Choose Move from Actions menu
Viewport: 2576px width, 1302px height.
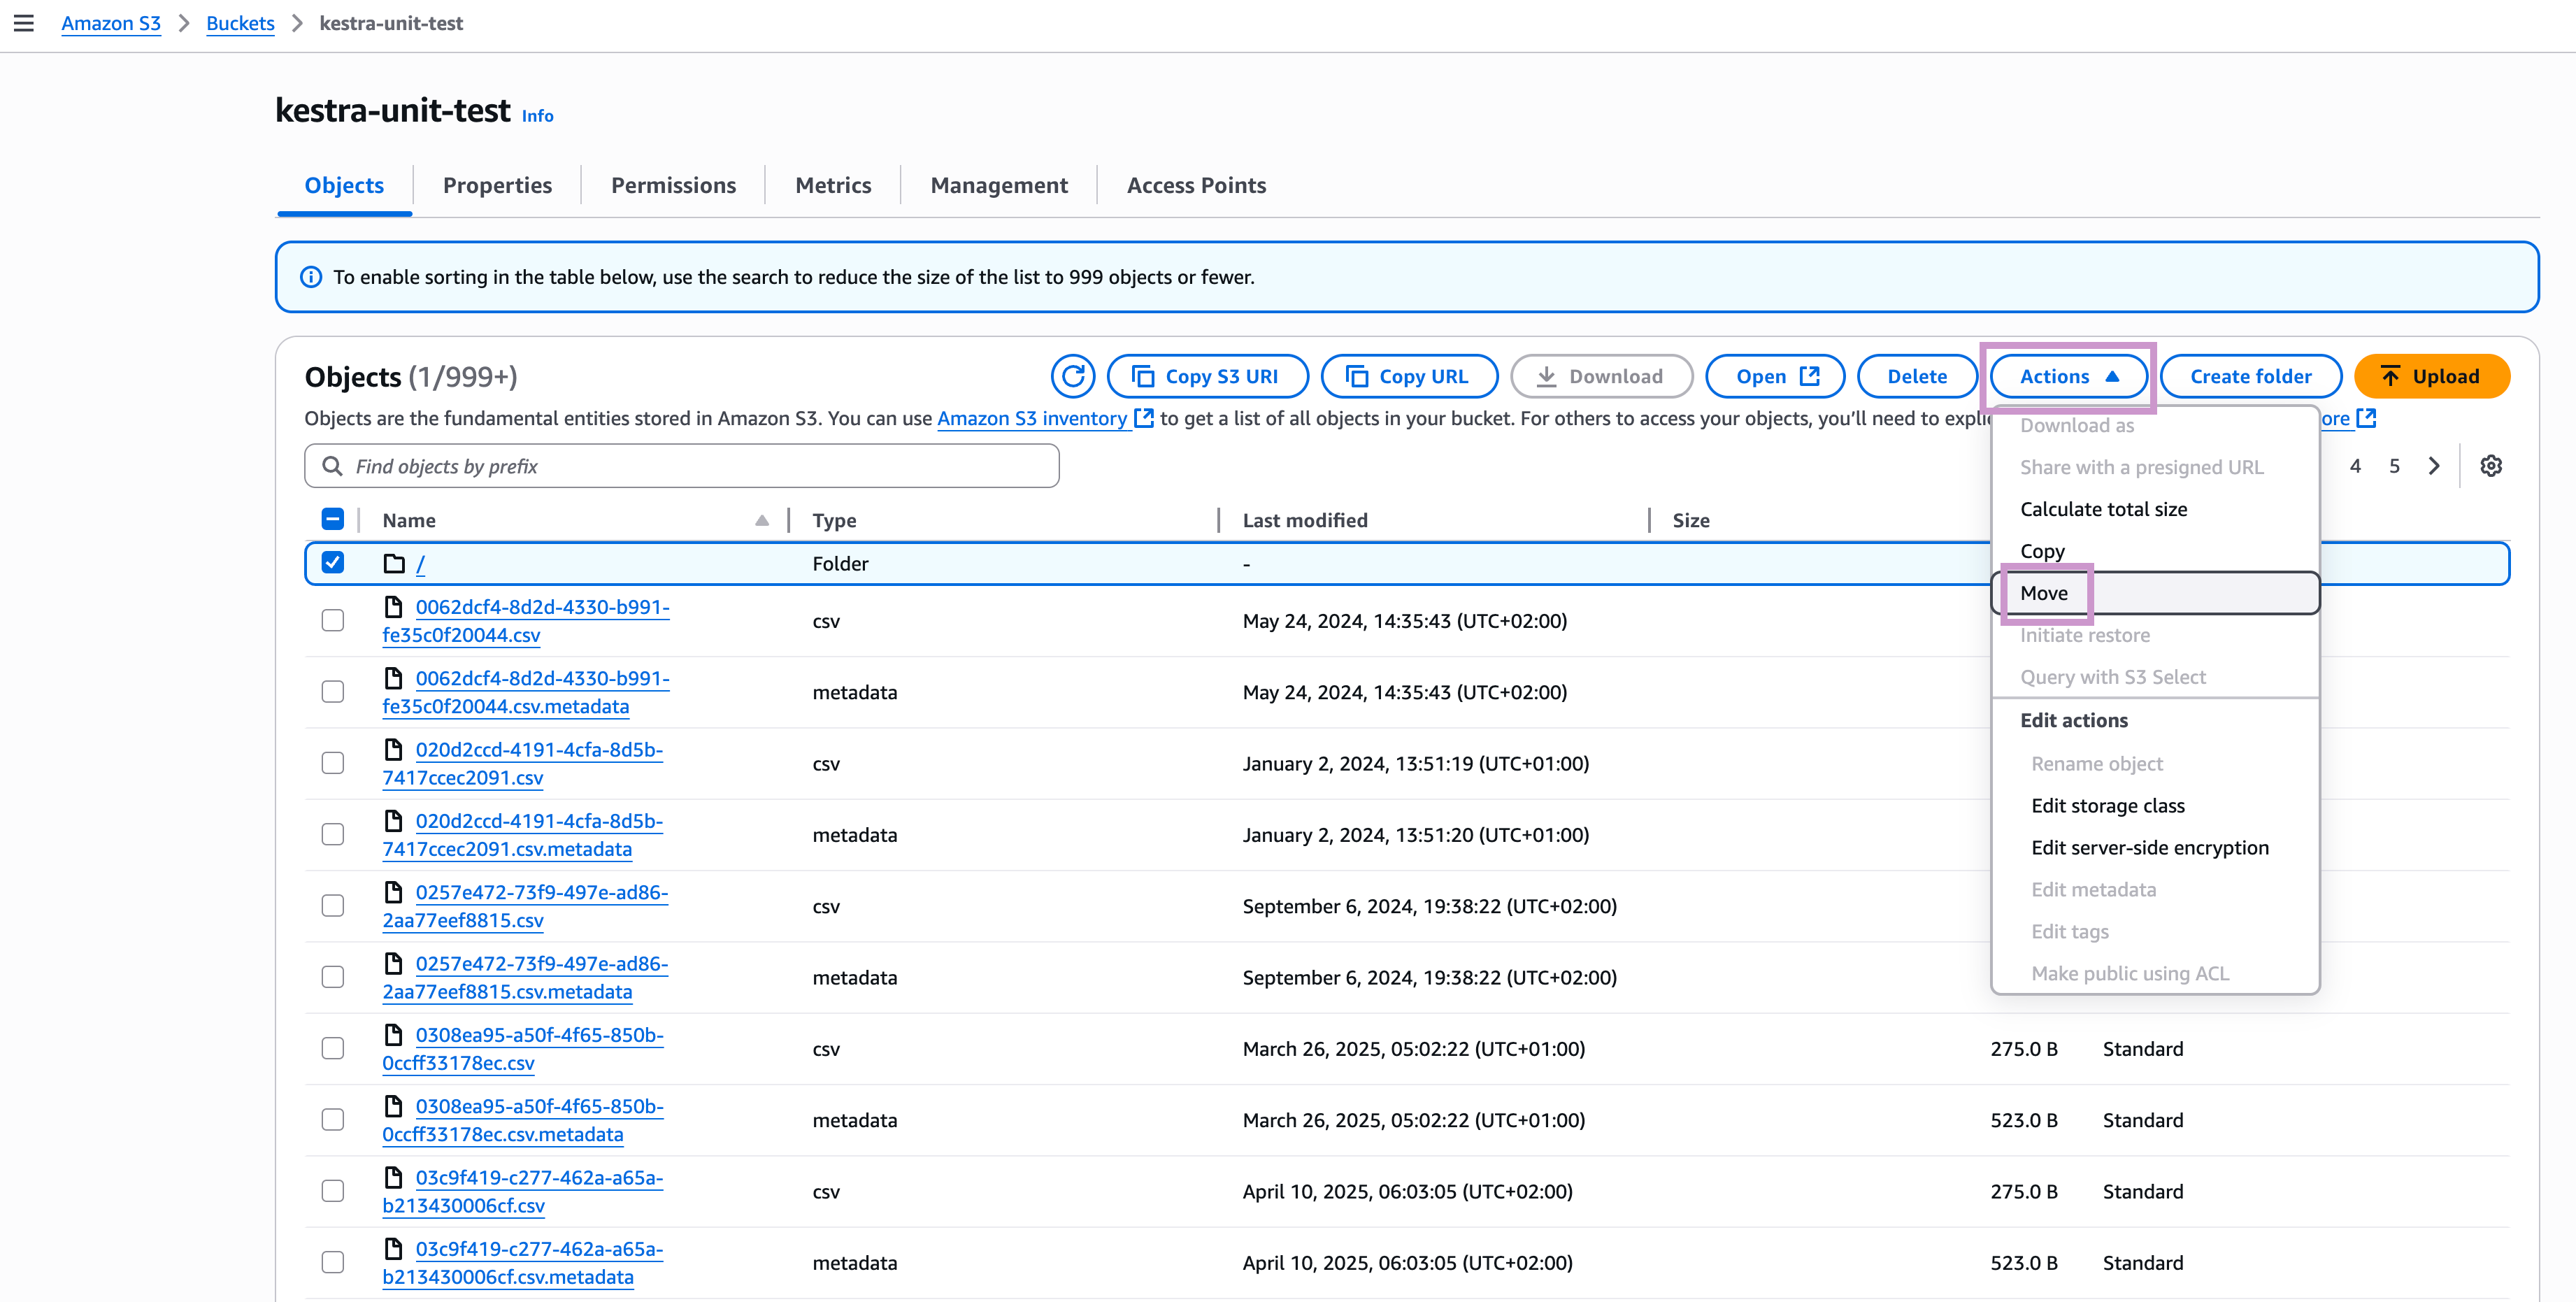[2044, 593]
